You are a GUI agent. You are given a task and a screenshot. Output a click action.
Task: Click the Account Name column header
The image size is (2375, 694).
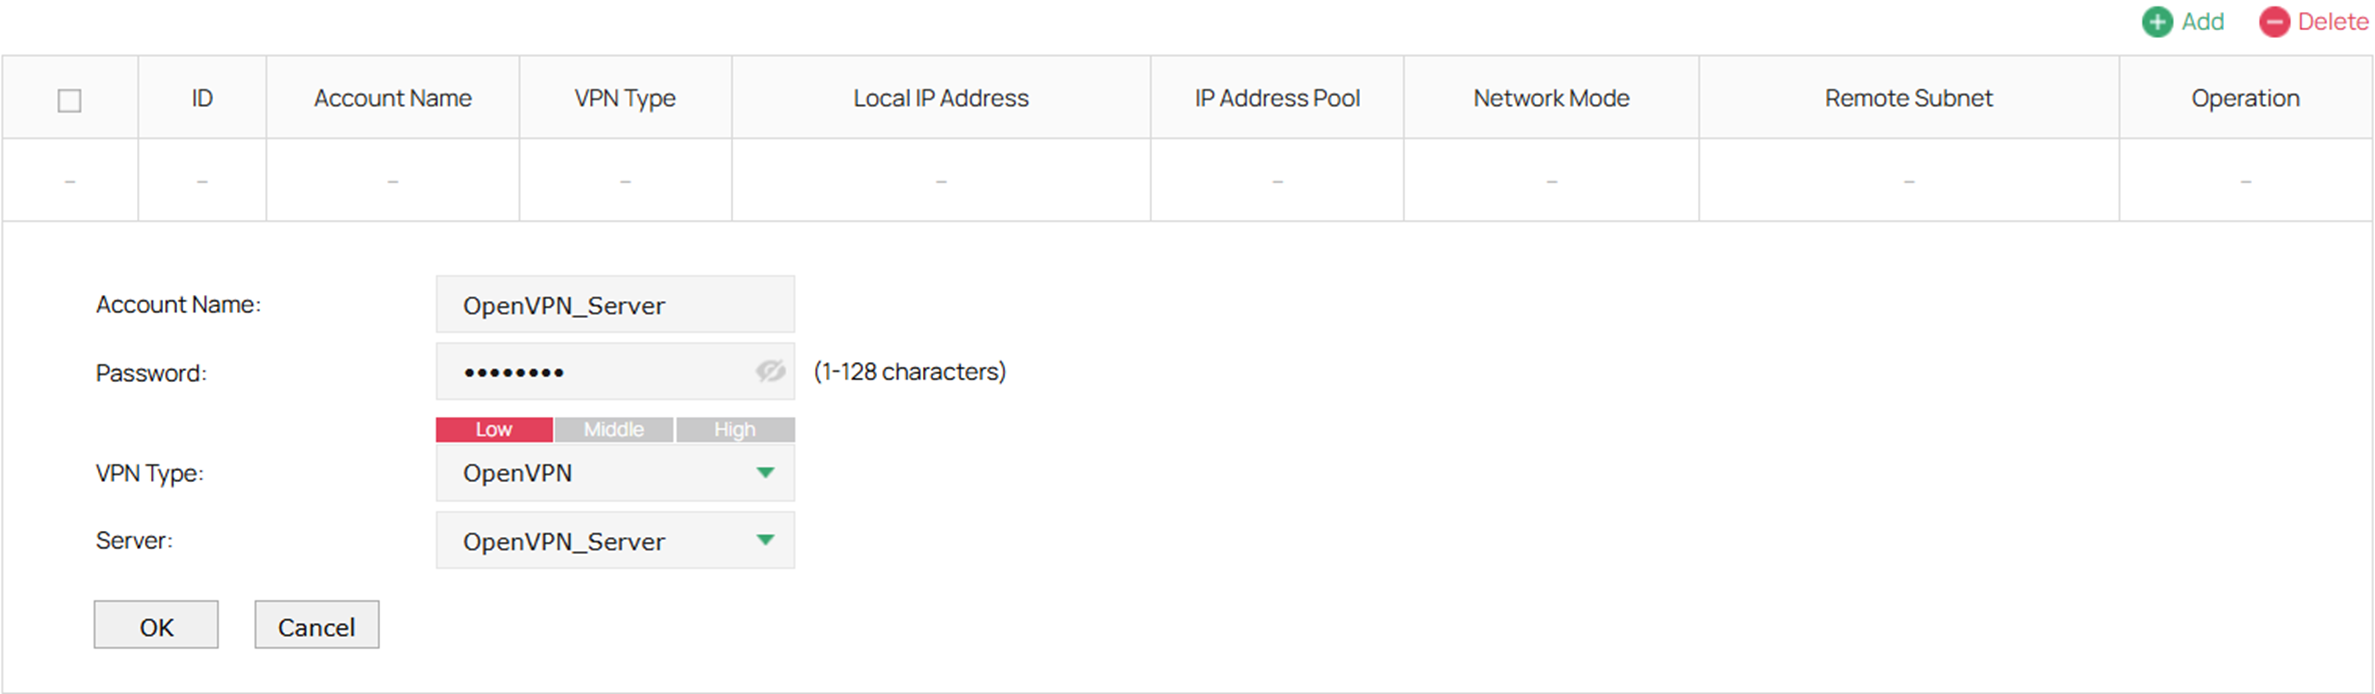(393, 97)
